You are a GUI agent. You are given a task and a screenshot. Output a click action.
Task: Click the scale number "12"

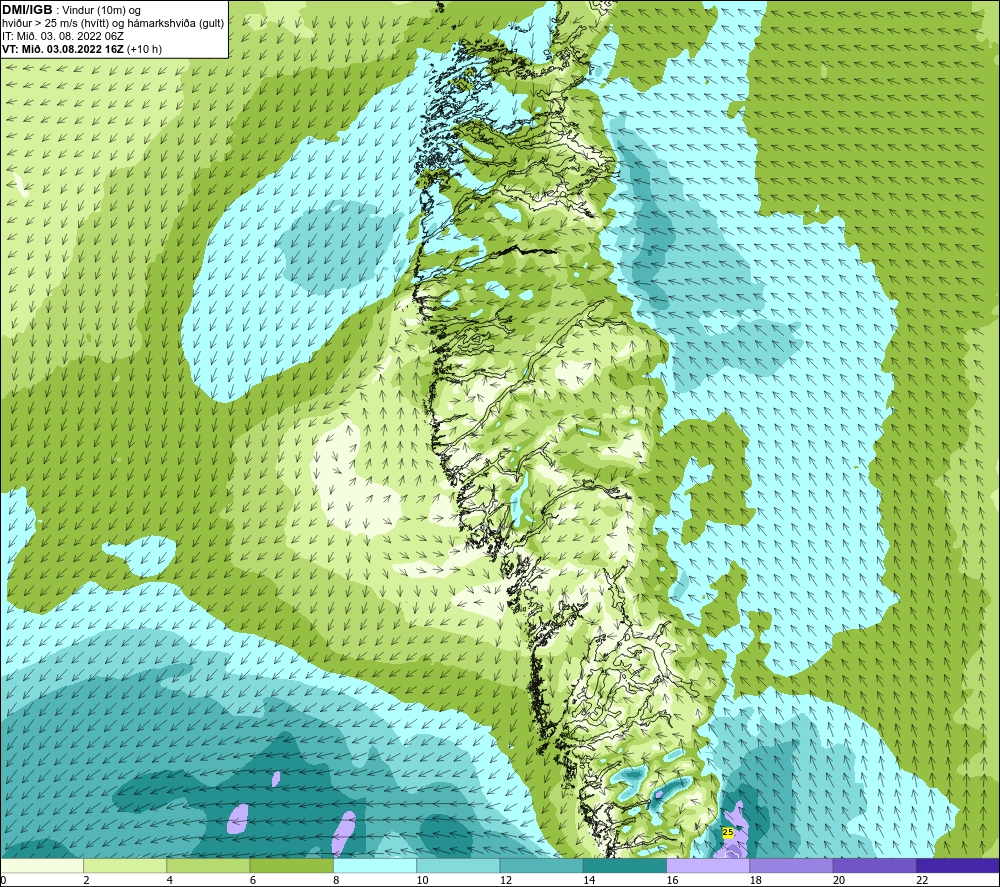[x=506, y=880]
